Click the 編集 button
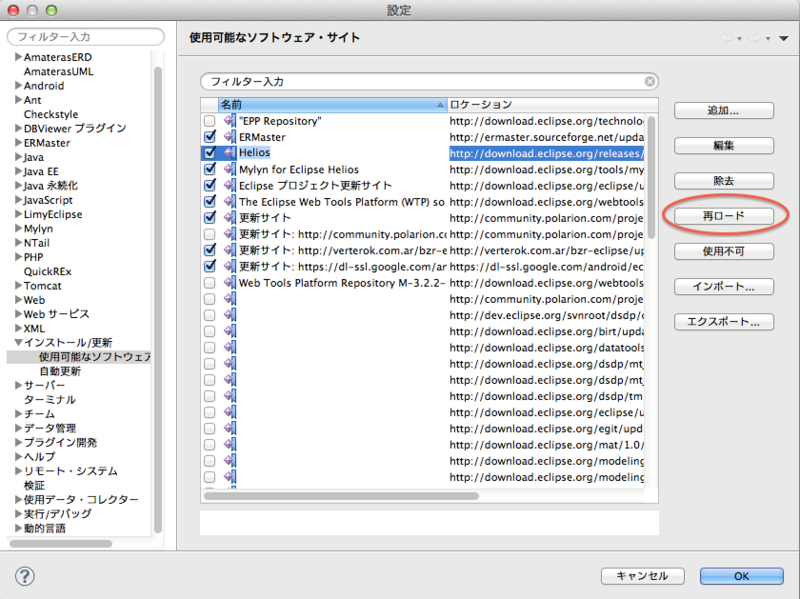Screen dimensions: 800x599 tap(723, 146)
